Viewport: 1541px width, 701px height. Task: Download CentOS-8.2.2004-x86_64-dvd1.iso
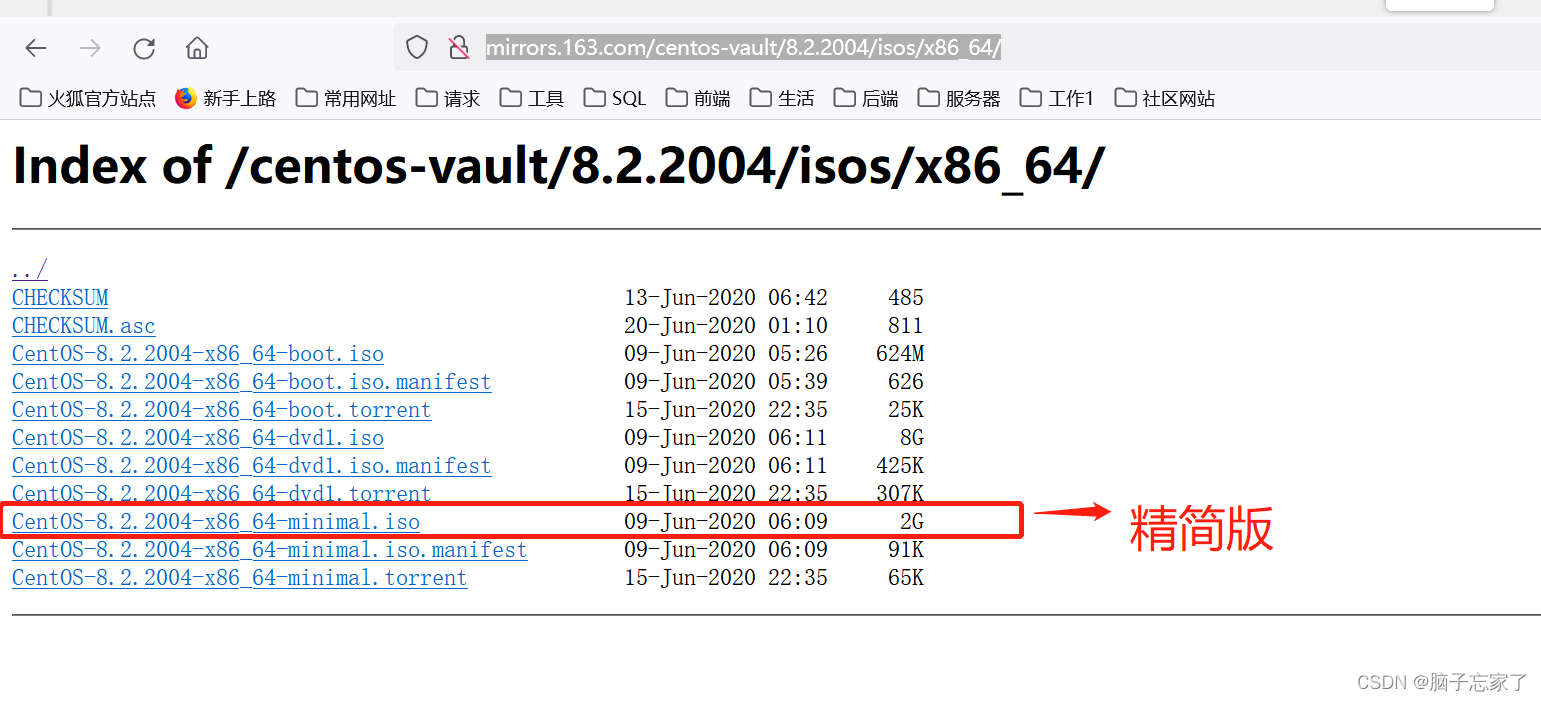(x=198, y=438)
